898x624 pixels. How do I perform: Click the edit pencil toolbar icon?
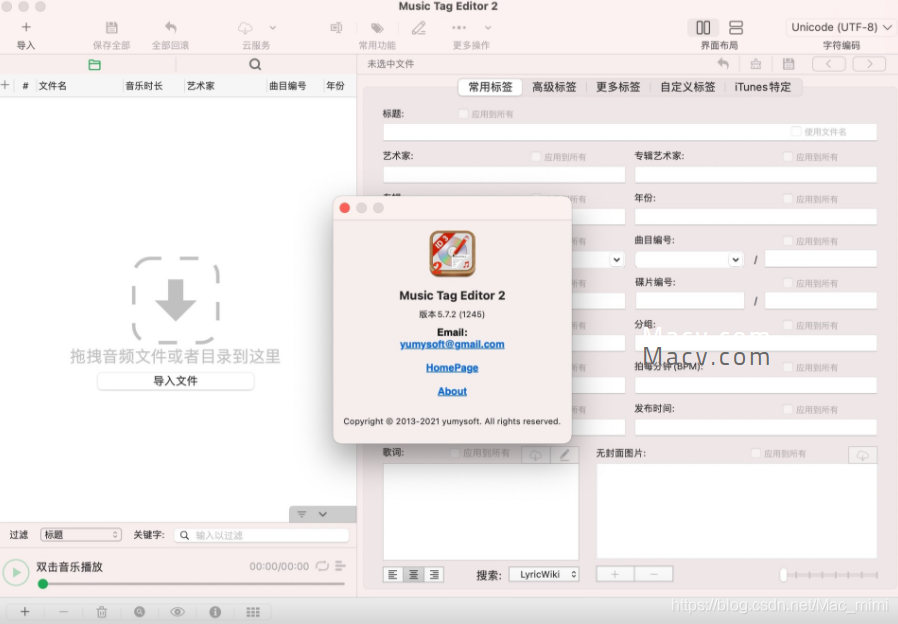[419, 27]
